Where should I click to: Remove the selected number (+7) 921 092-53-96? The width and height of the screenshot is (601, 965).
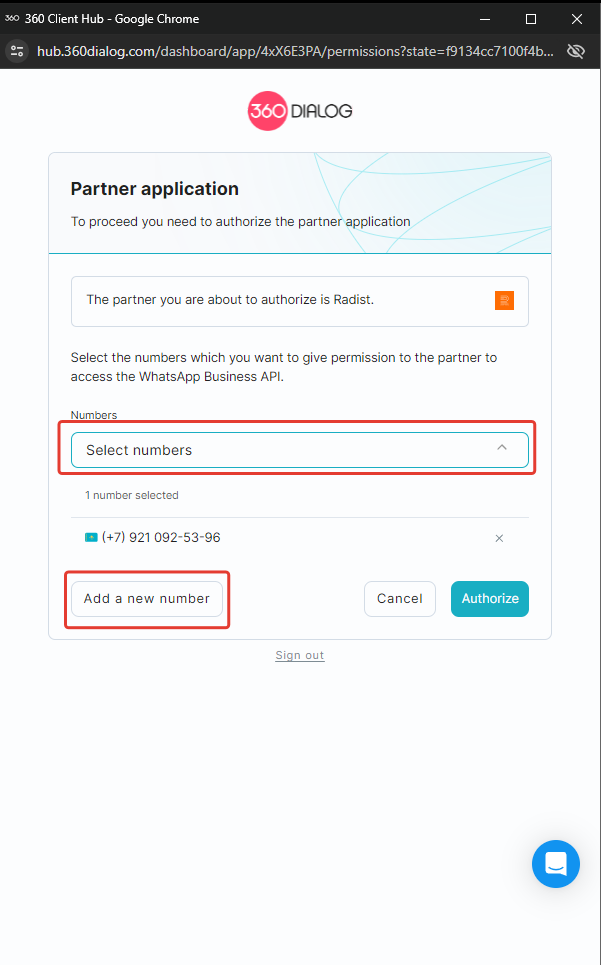(499, 538)
